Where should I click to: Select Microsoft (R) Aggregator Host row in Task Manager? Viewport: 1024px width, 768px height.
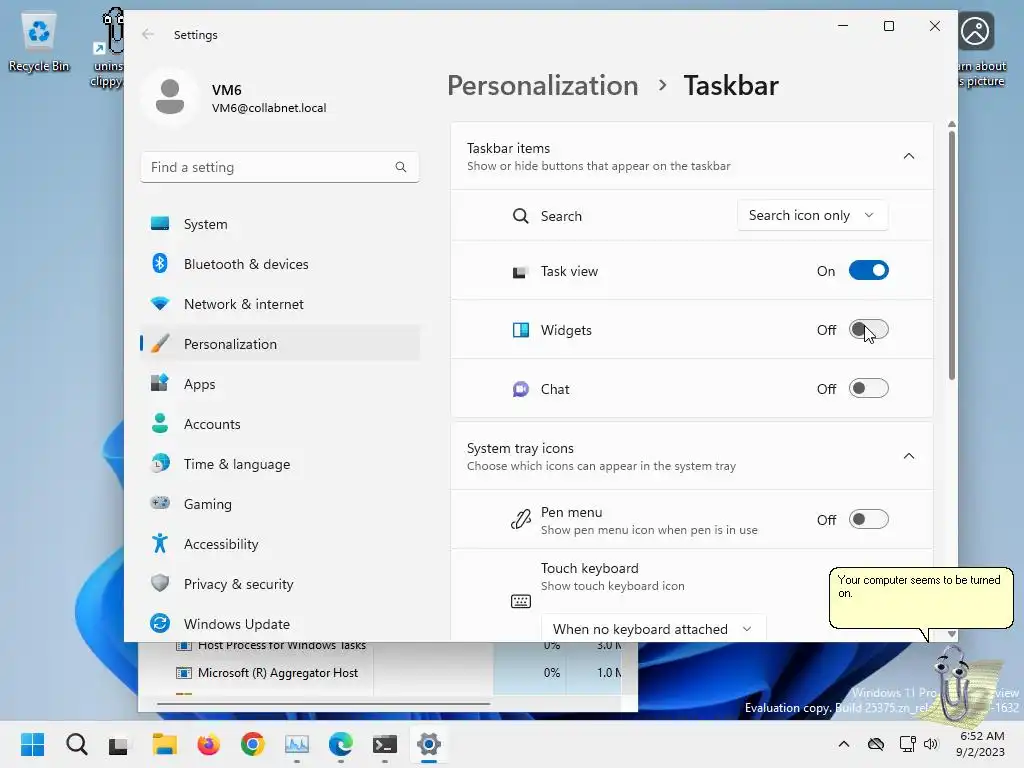point(379,673)
